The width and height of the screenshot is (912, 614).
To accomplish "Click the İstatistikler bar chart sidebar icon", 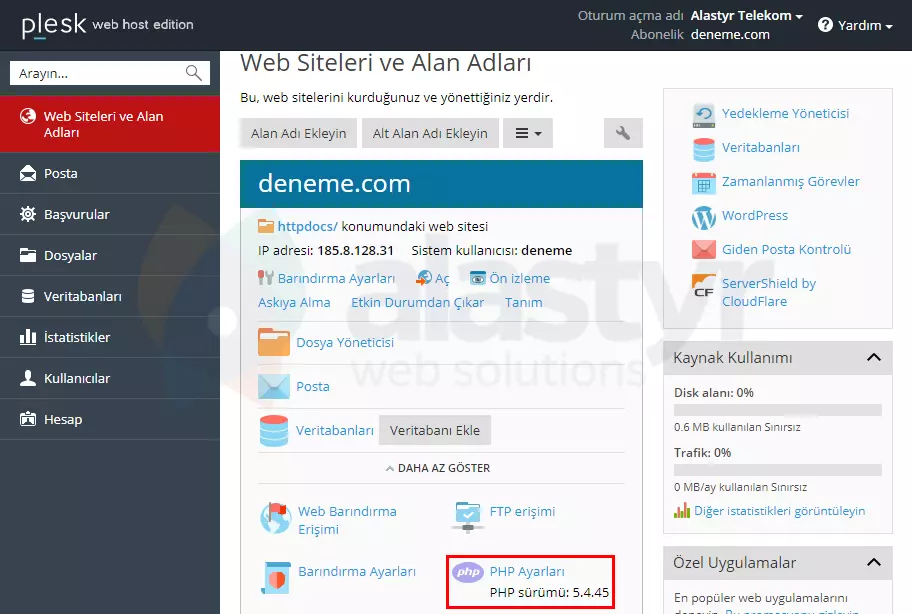I will [x=27, y=337].
